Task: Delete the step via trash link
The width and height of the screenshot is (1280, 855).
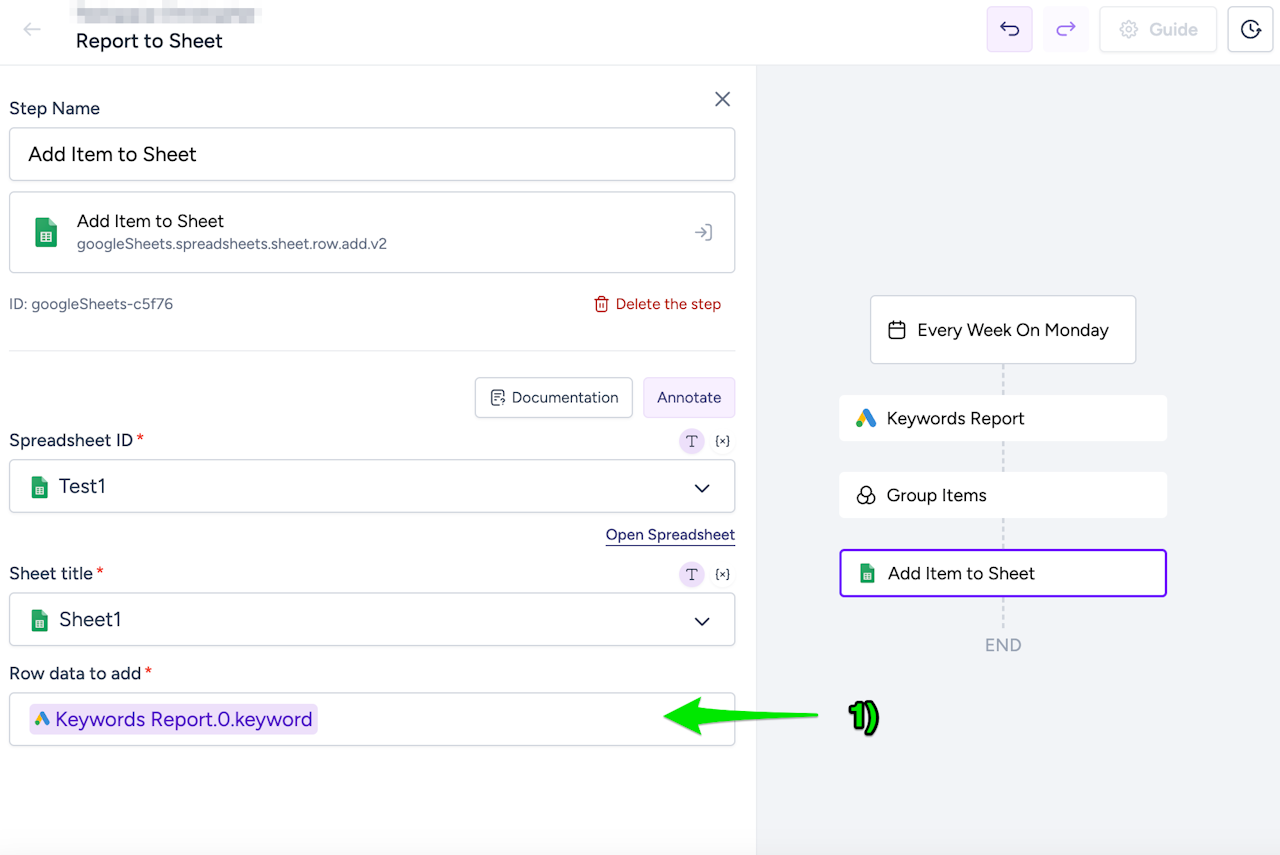Action: tap(657, 304)
